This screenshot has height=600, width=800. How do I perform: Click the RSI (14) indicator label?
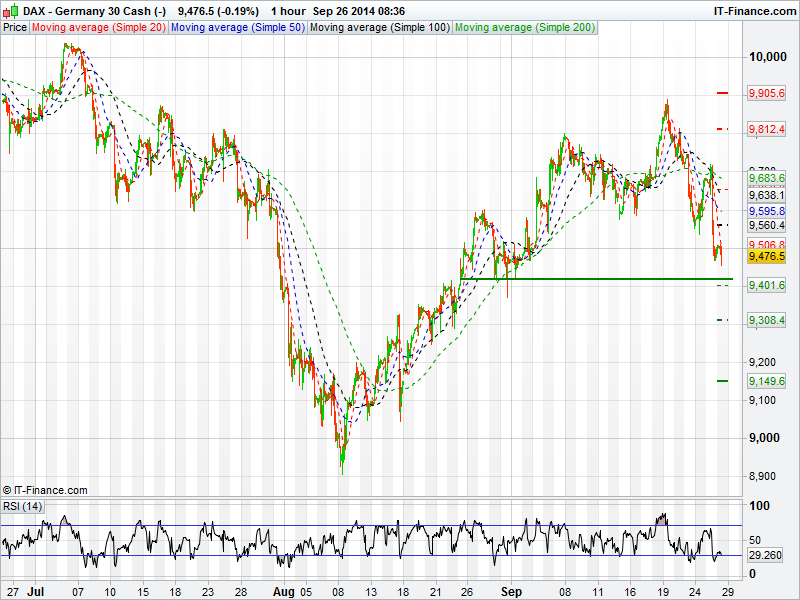click(x=23, y=506)
